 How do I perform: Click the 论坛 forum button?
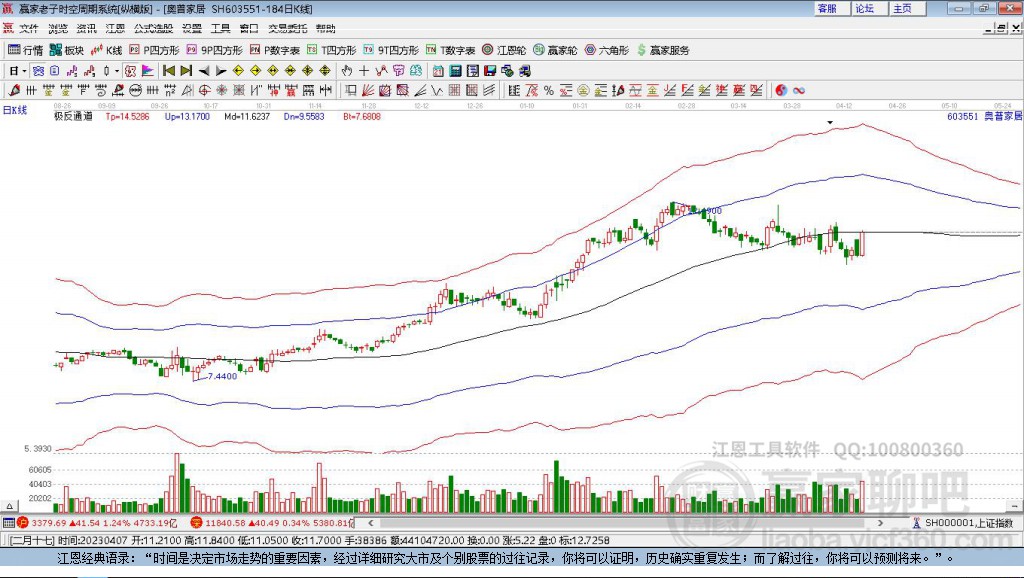[869, 8]
